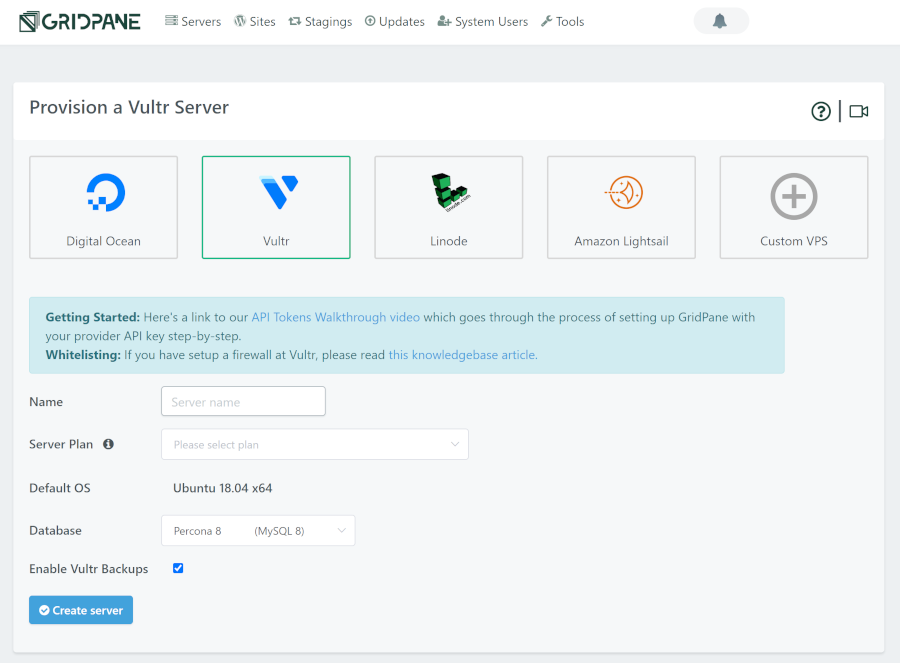Go to Stagings page

click(x=320, y=21)
